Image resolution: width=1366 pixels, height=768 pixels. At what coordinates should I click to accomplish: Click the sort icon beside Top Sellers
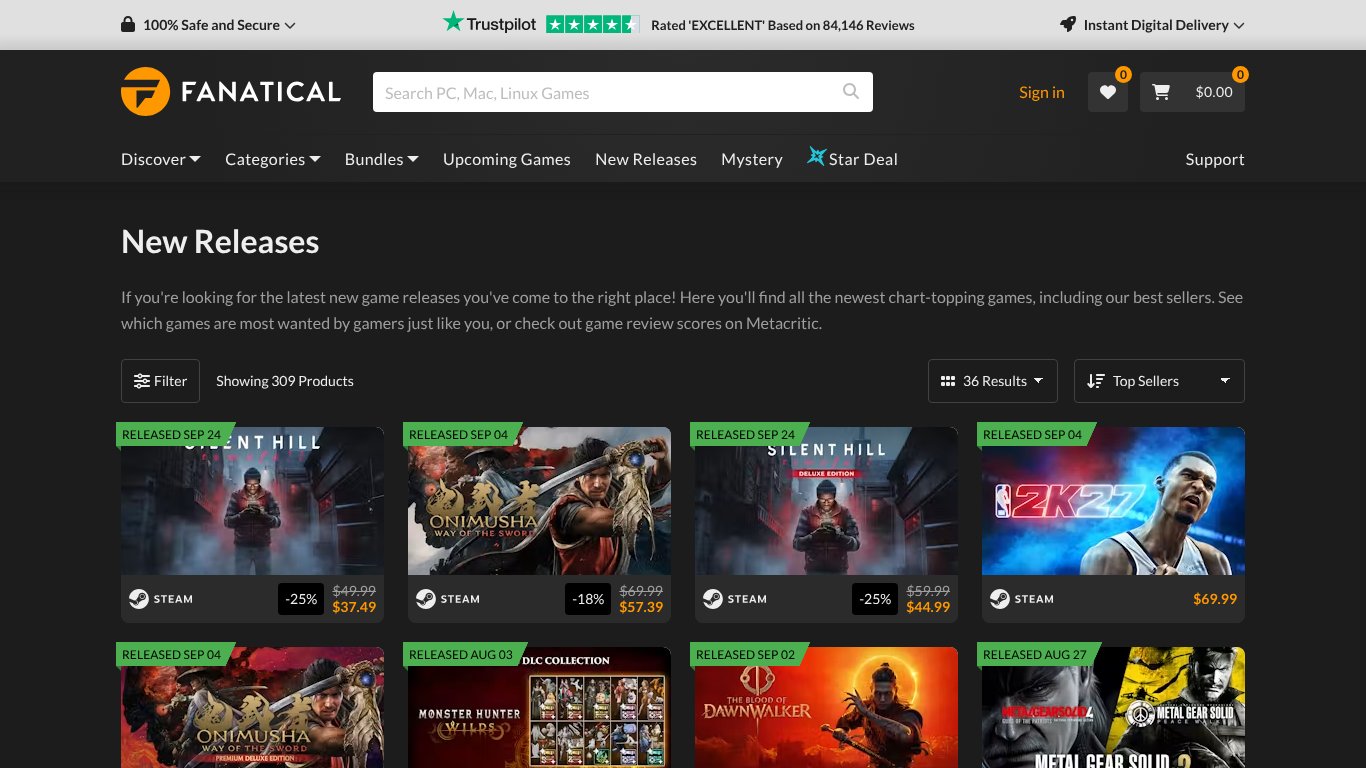[1096, 381]
